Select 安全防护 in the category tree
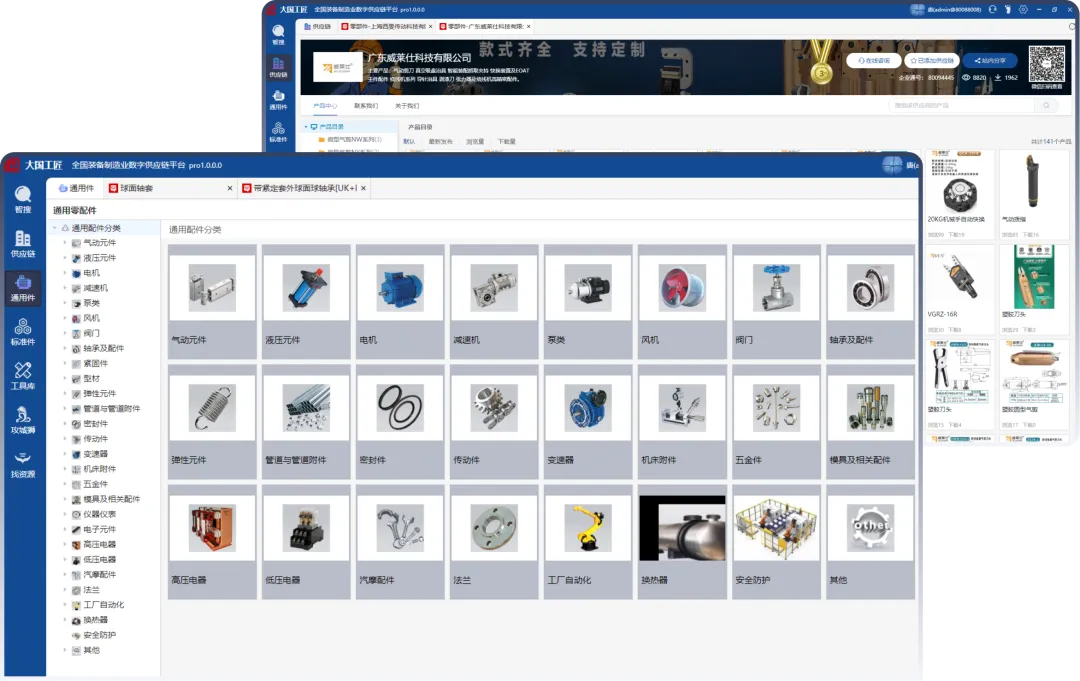 coord(99,635)
